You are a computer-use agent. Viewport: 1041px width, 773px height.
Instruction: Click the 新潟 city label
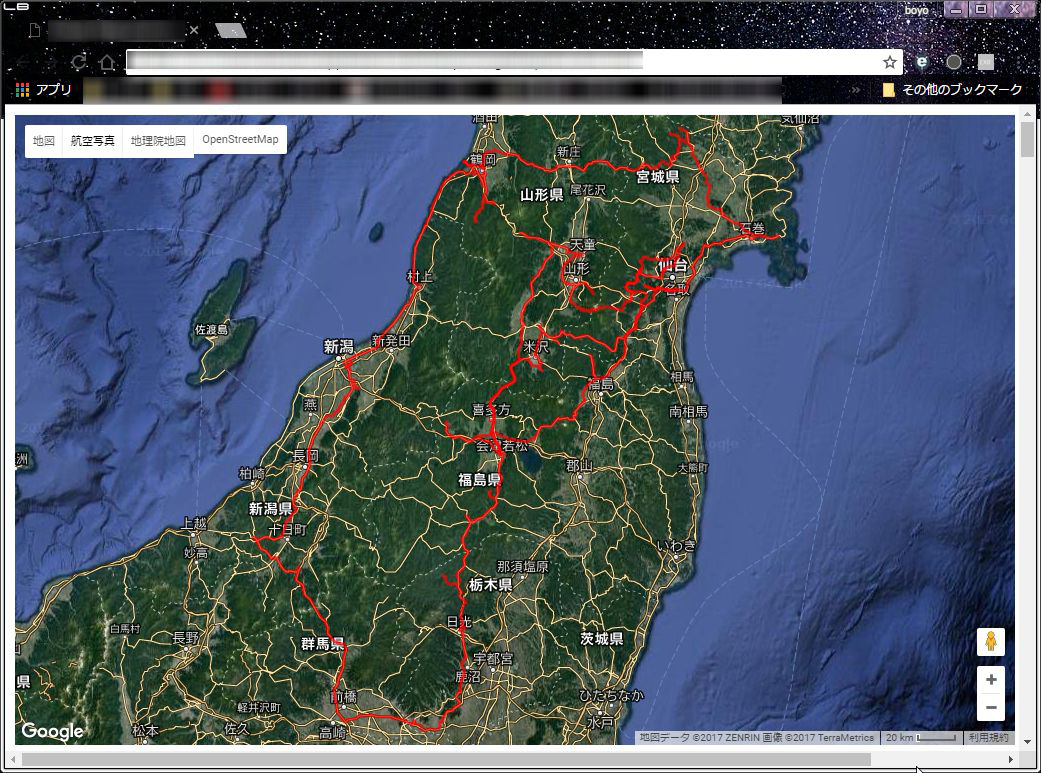[339, 346]
